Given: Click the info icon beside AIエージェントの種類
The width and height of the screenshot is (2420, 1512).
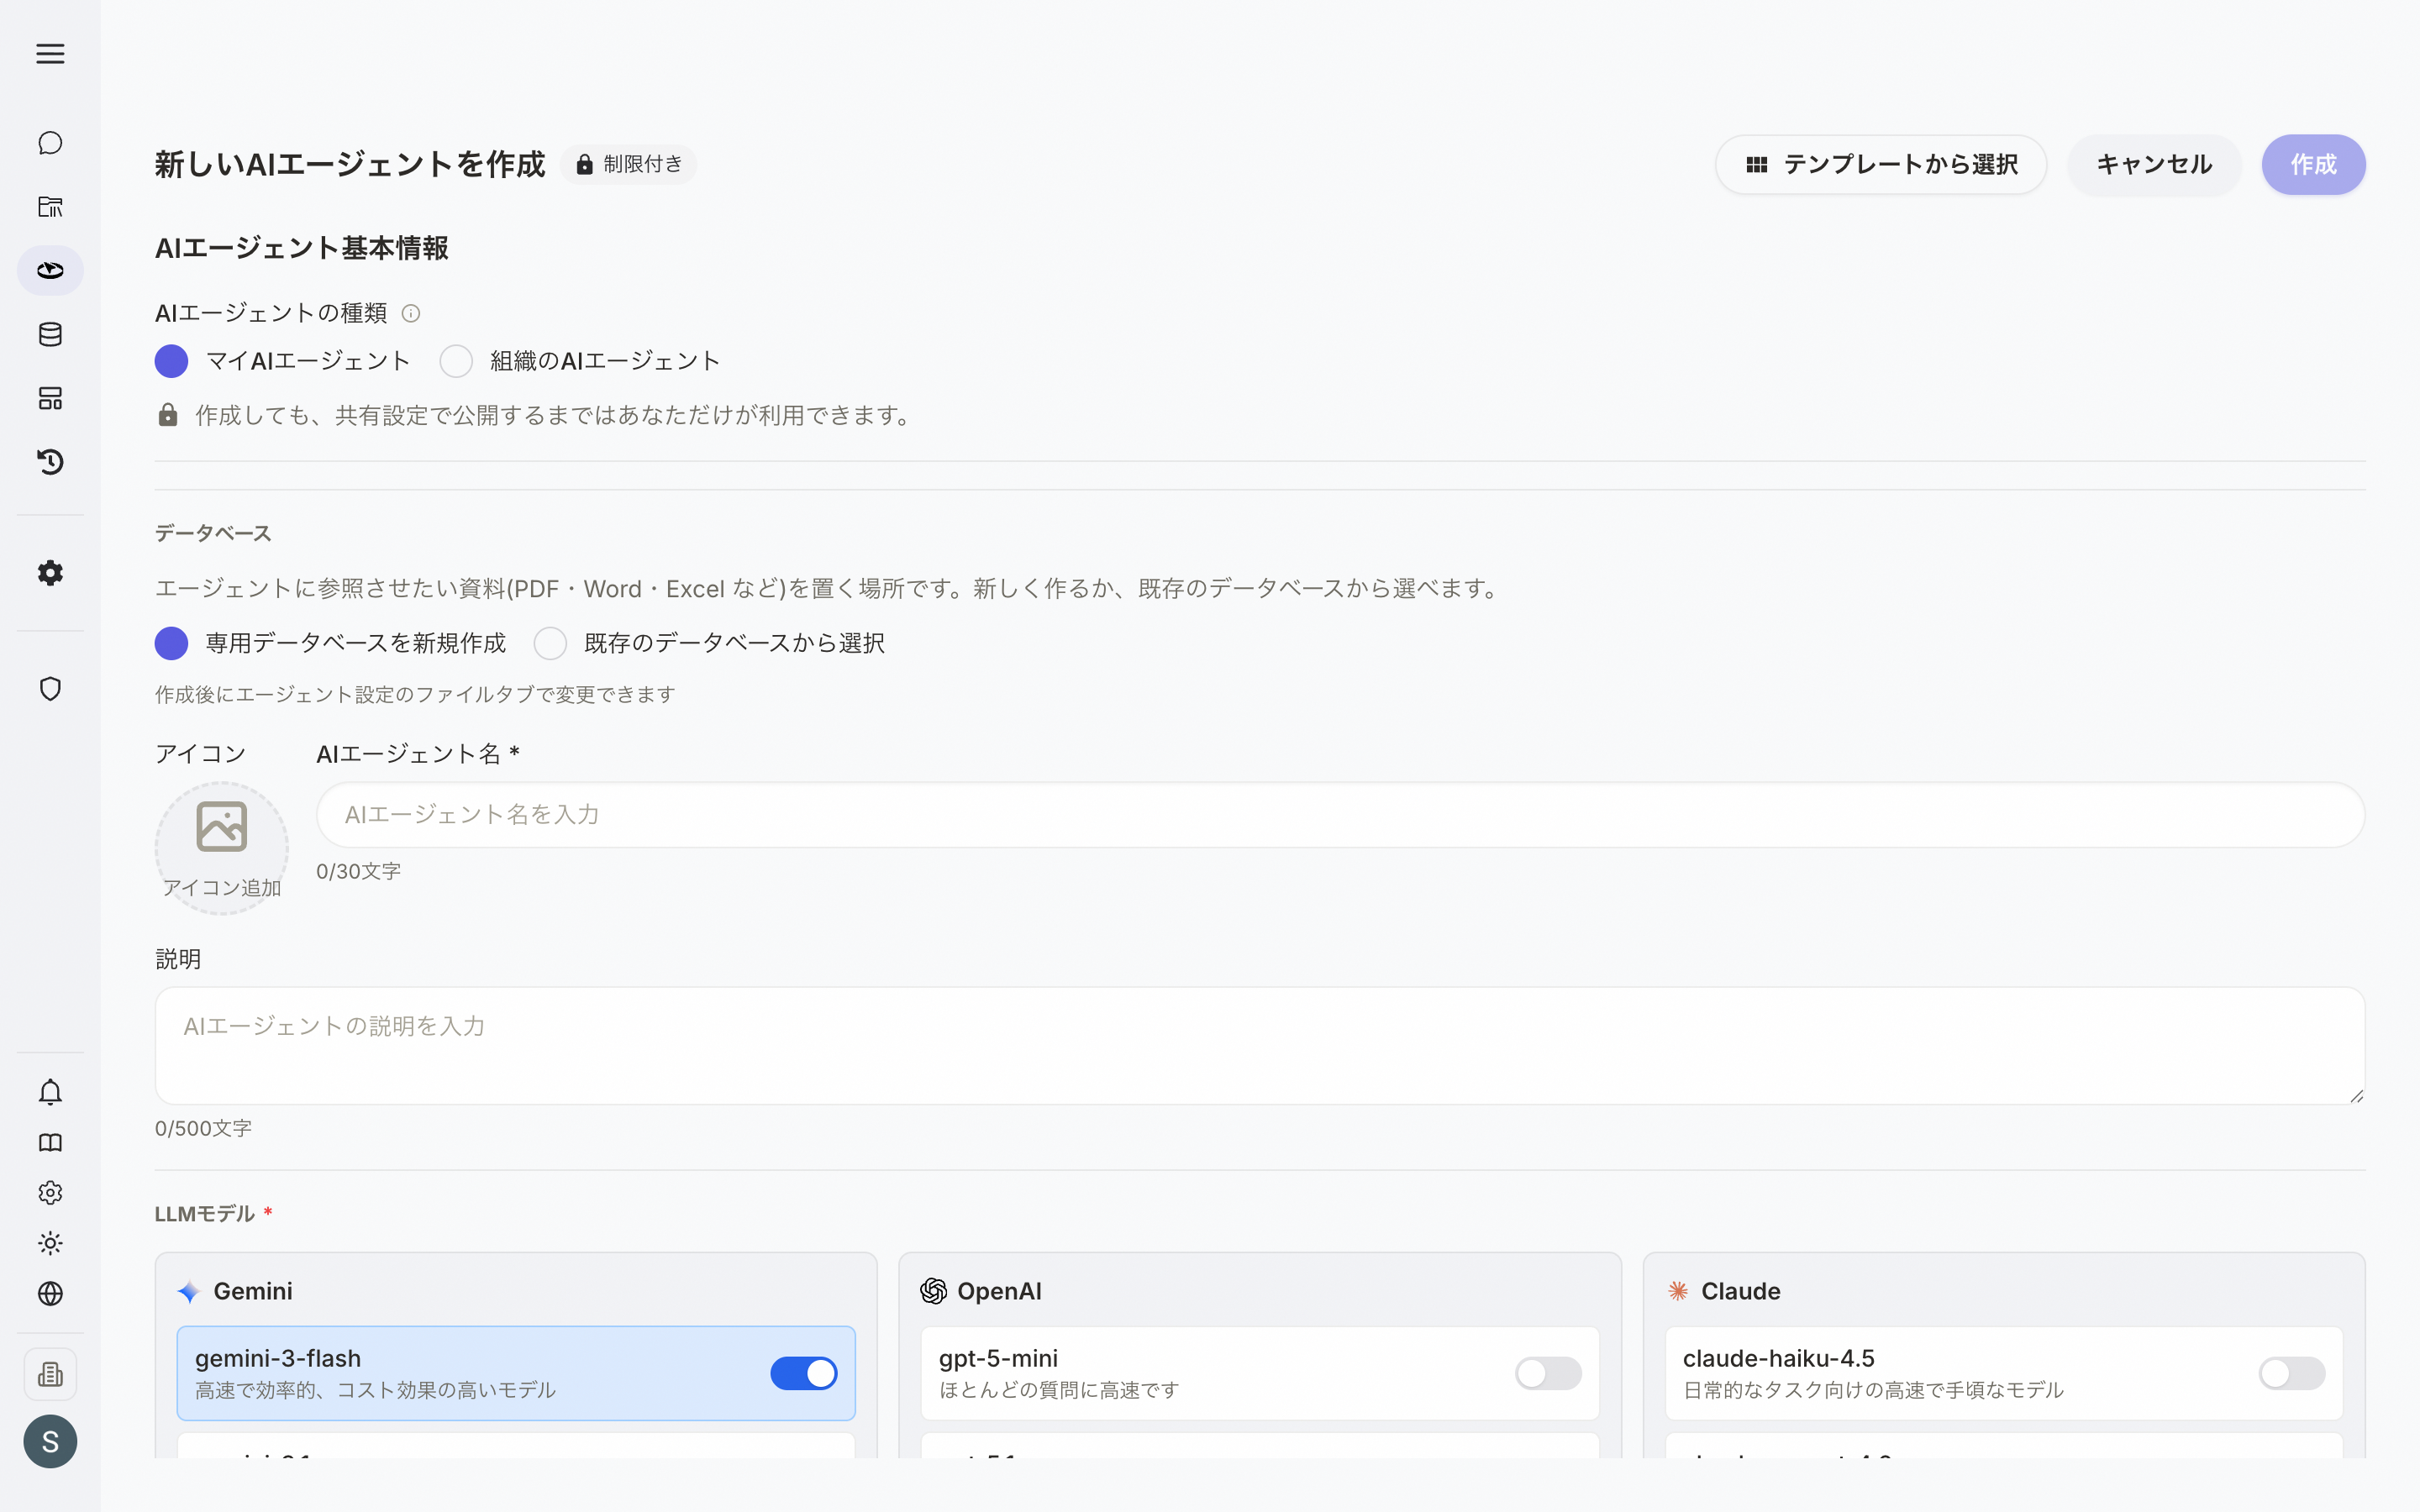Looking at the screenshot, I should (x=411, y=314).
